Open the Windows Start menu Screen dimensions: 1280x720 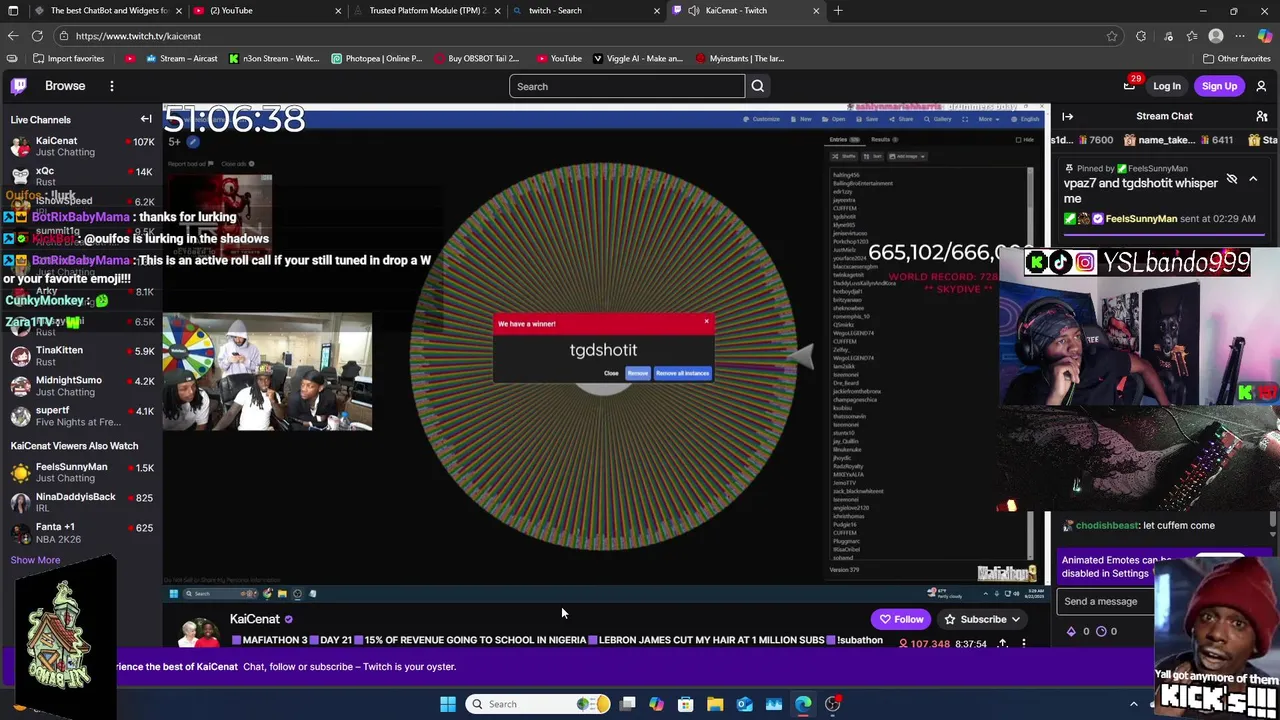click(448, 704)
